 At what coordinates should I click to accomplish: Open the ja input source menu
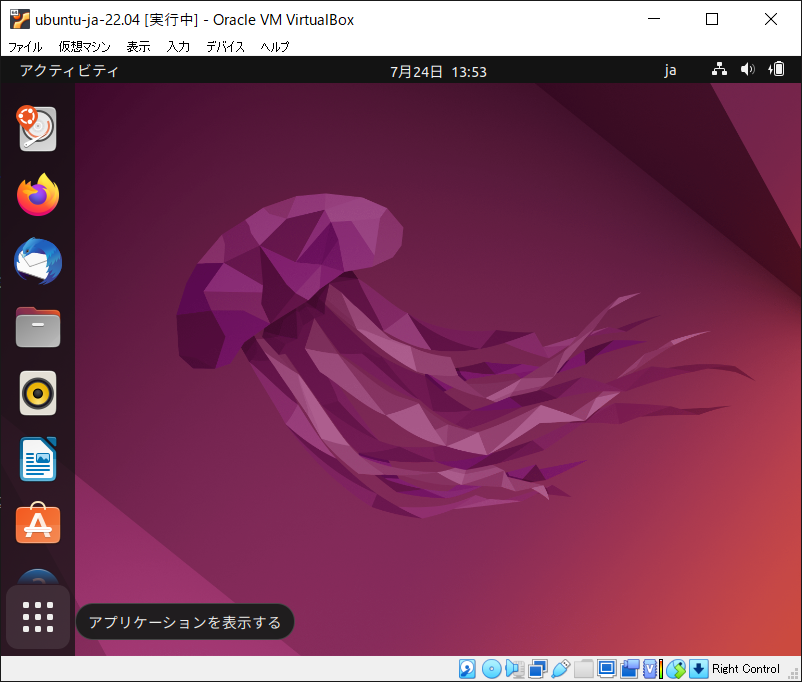pos(670,71)
